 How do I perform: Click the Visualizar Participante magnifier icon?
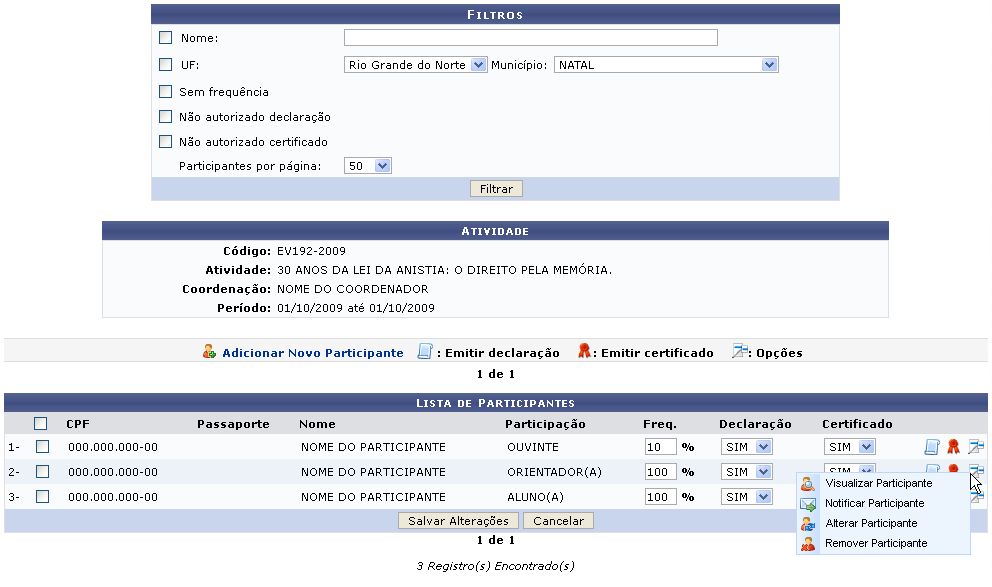[x=808, y=484]
